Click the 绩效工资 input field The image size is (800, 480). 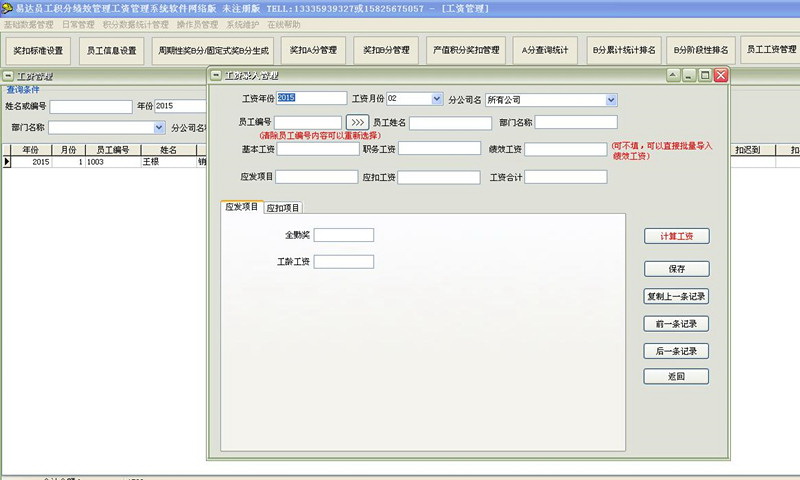pos(566,149)
